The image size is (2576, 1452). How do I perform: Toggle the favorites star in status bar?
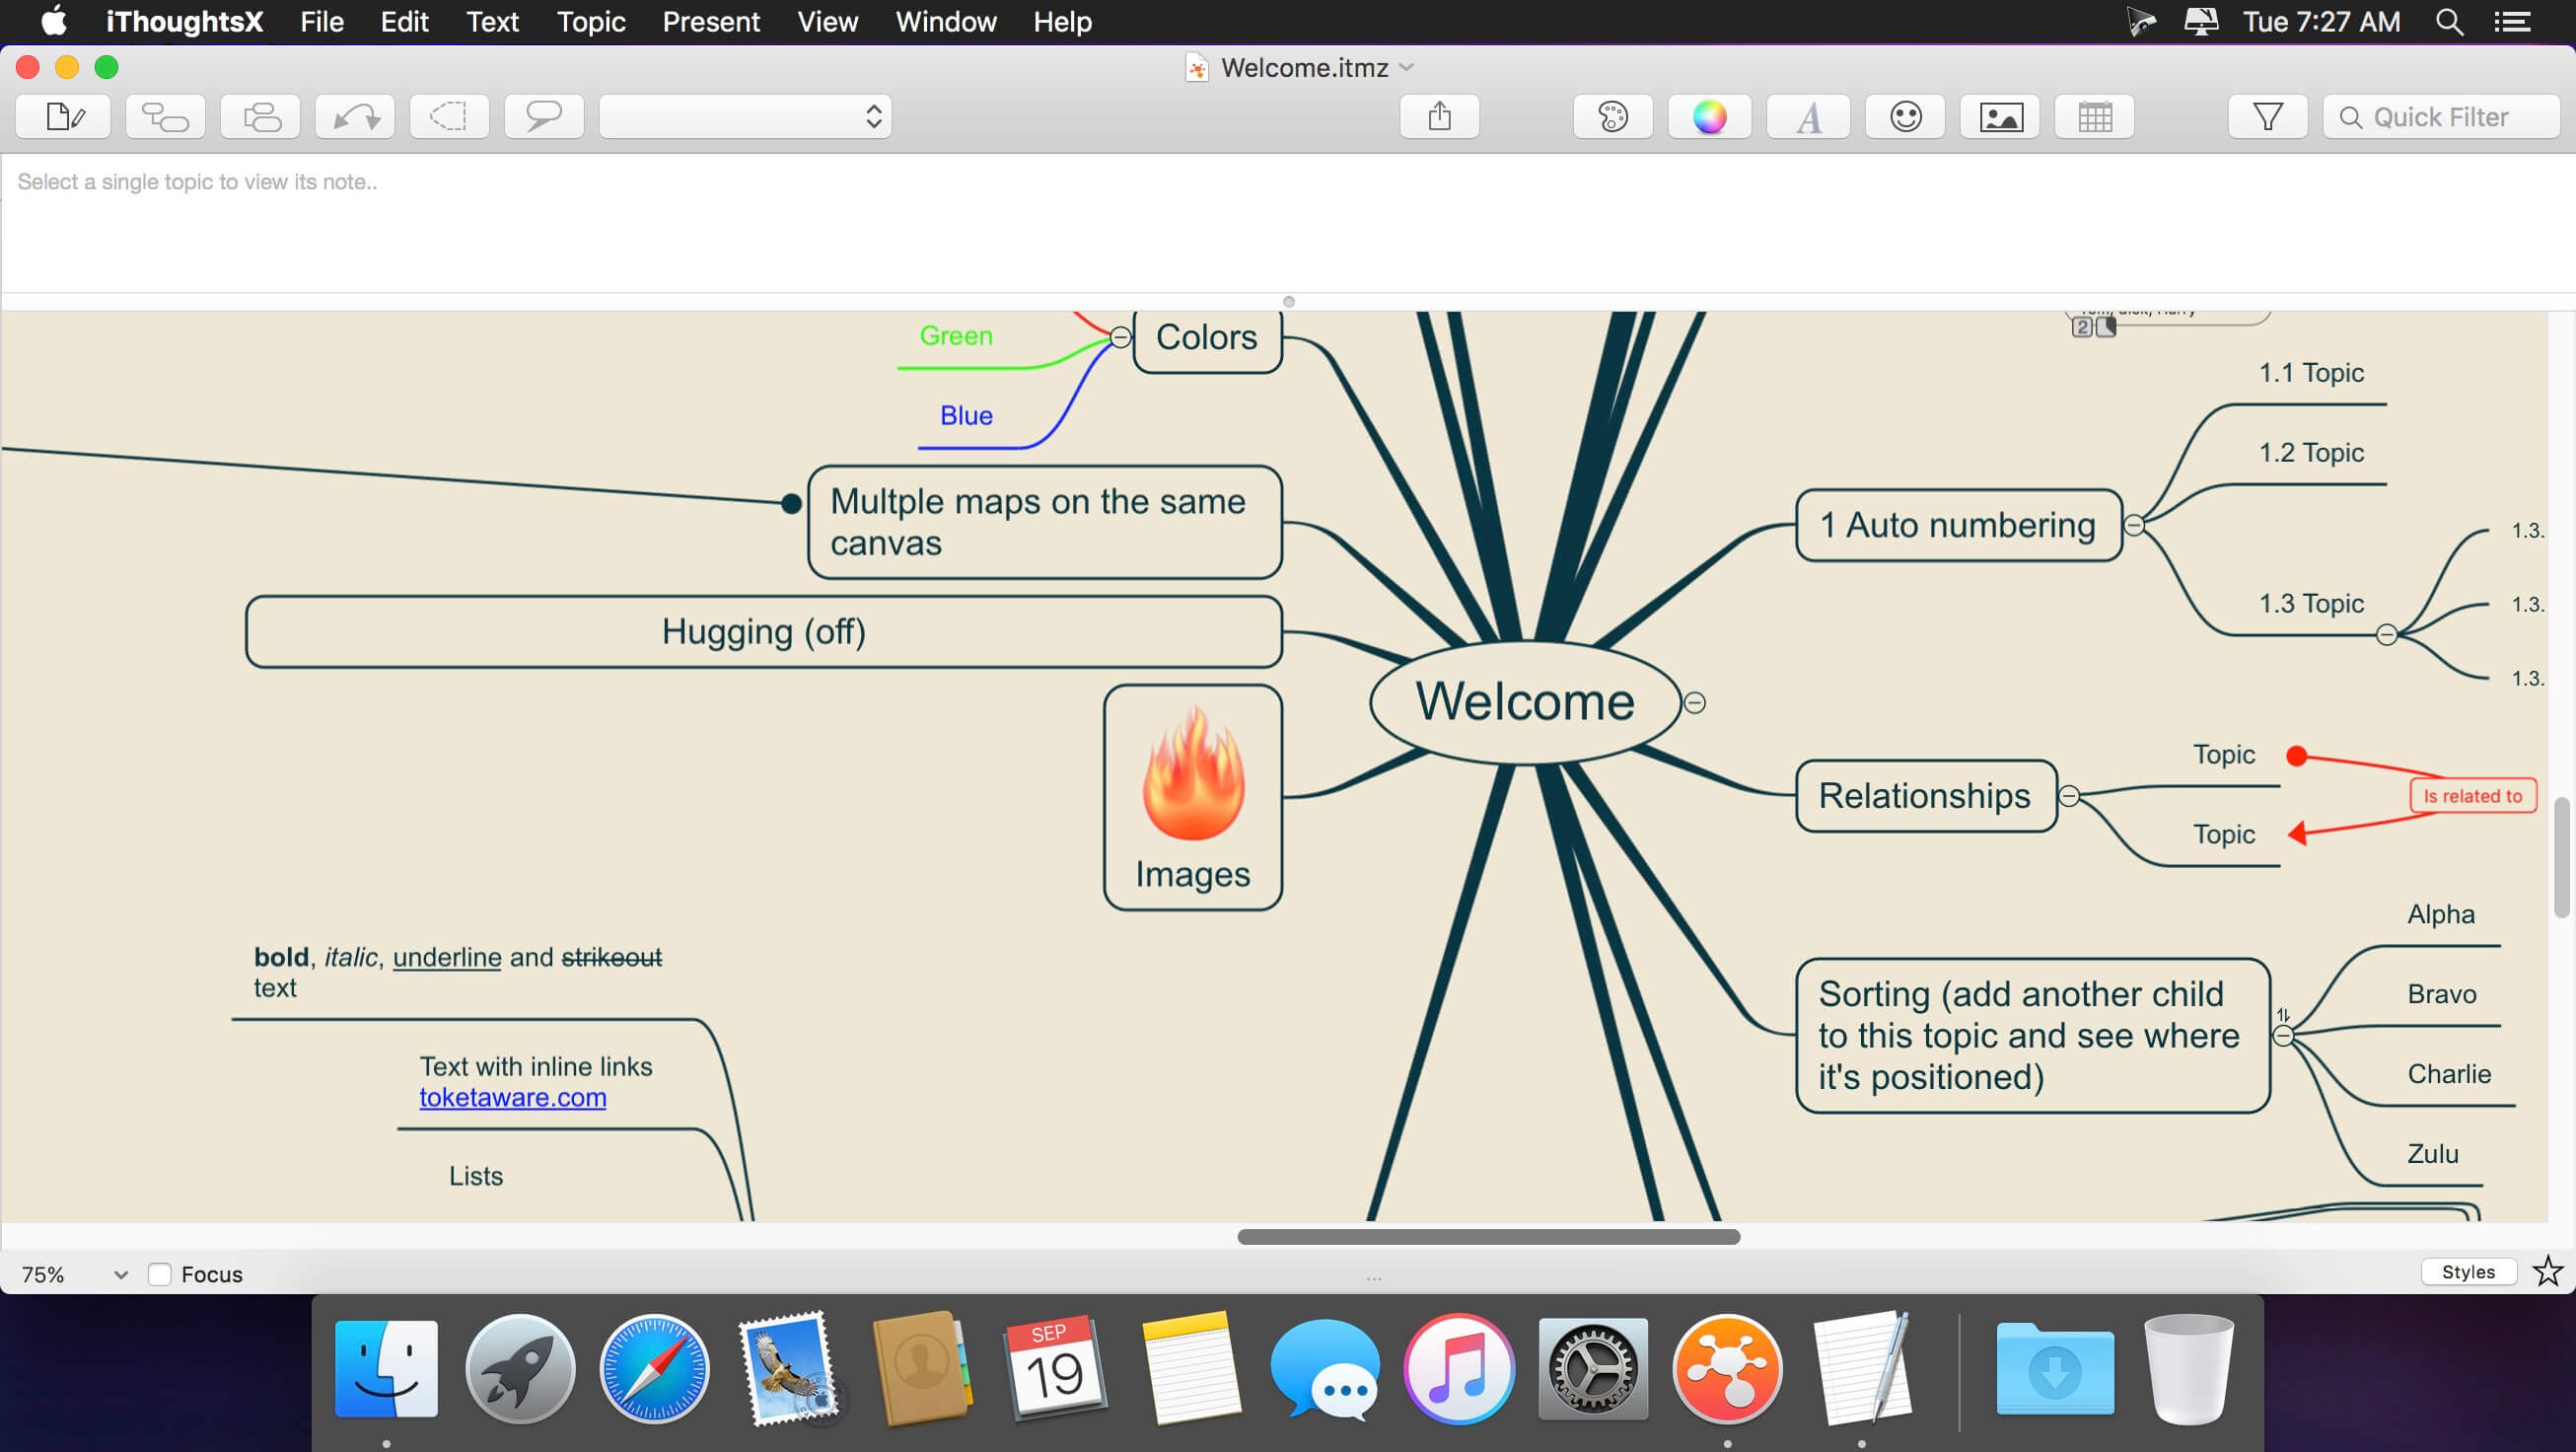coord(2547,1272)
